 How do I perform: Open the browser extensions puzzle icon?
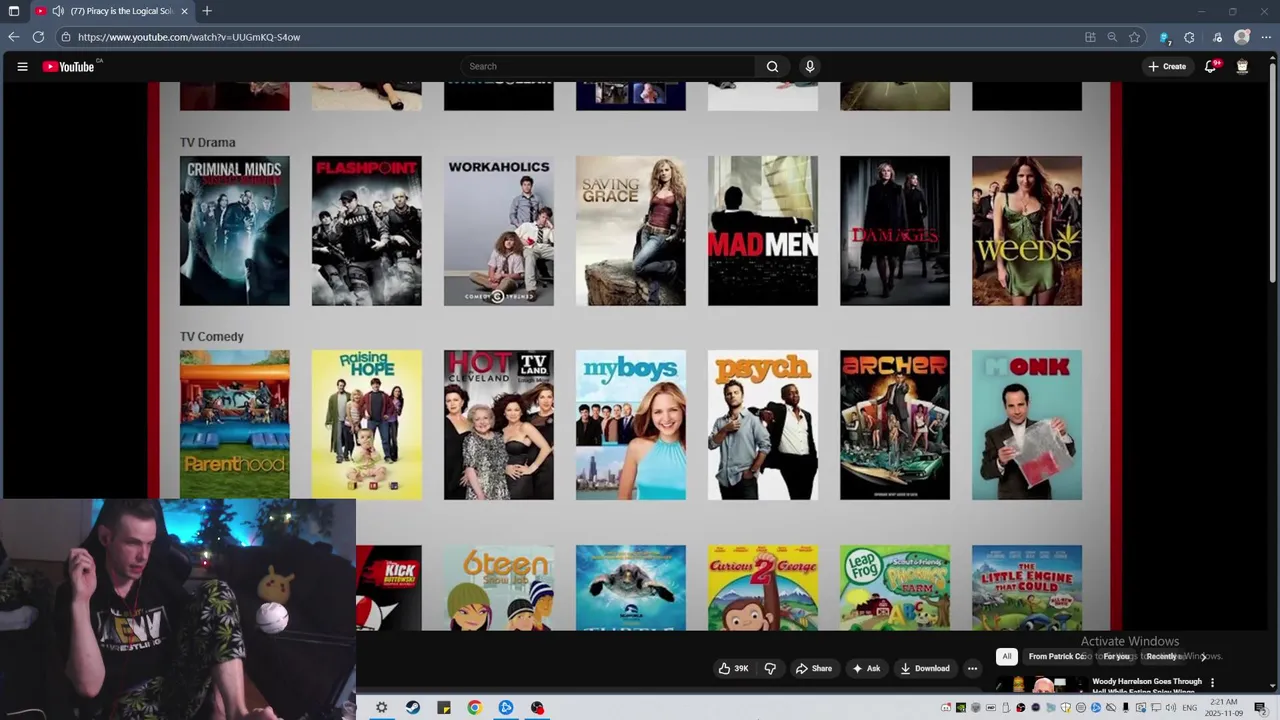point(1189,37)
